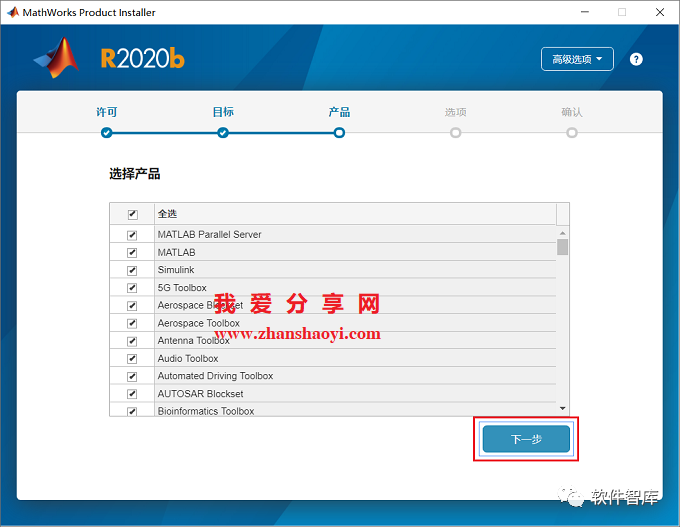This screenshot has width=680, height=527.
Task: Toggle the 5G Toolbox checkbox
Action: click(132, 288)
